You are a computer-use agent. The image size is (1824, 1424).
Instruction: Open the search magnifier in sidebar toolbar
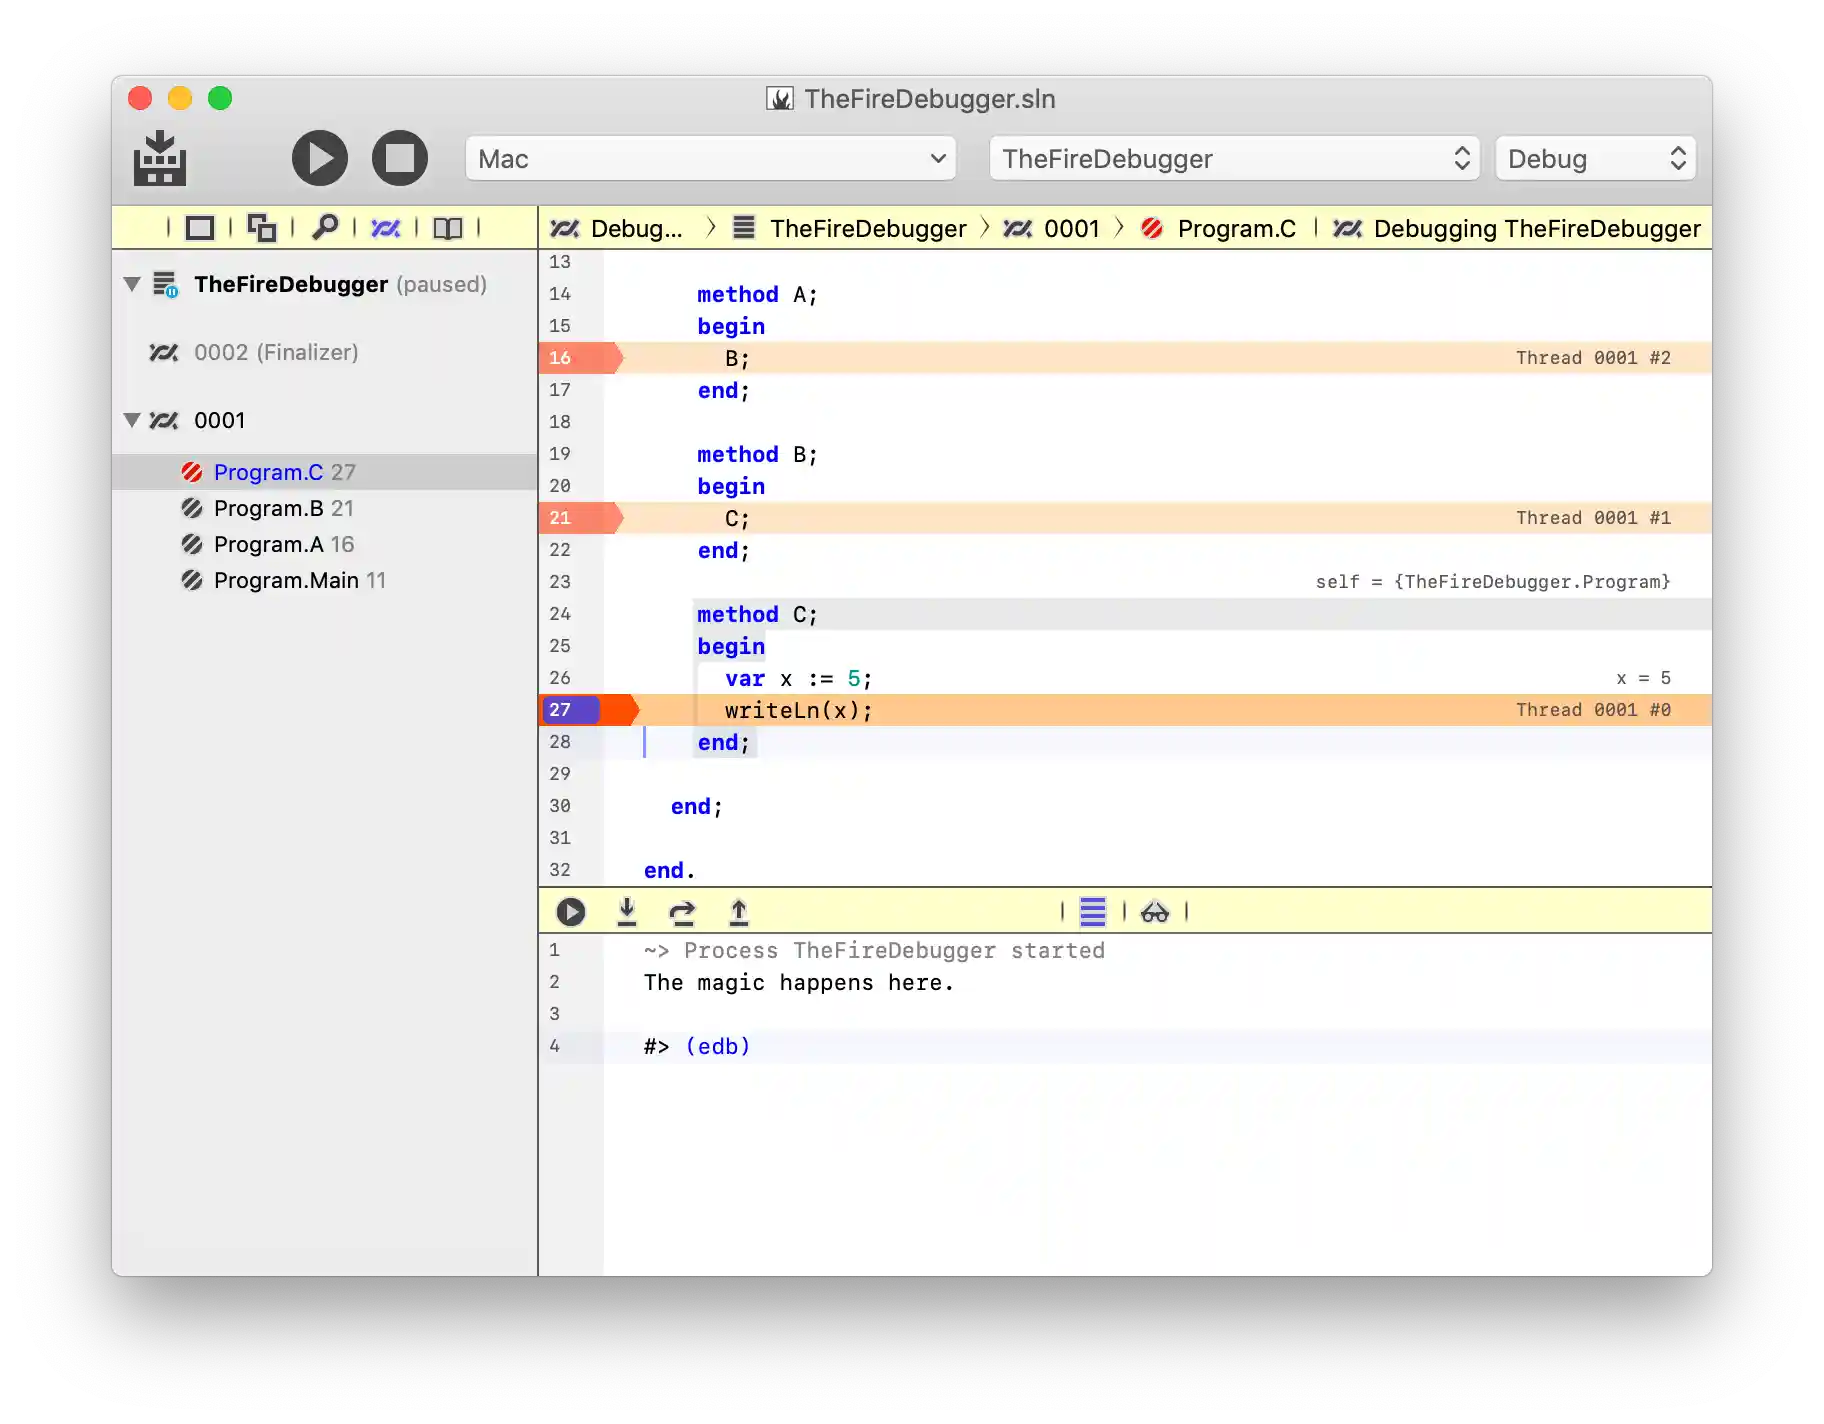click(324, 228)
